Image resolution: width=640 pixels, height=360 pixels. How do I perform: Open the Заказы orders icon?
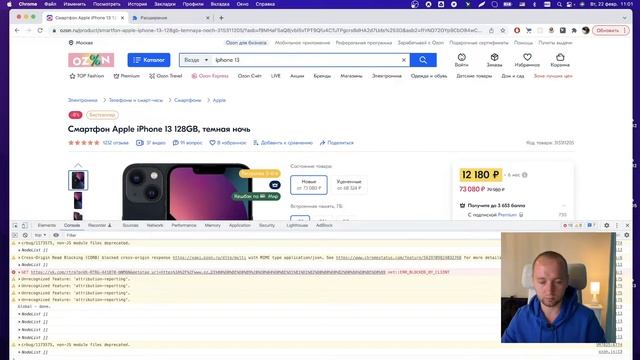(x=494, y=60)
